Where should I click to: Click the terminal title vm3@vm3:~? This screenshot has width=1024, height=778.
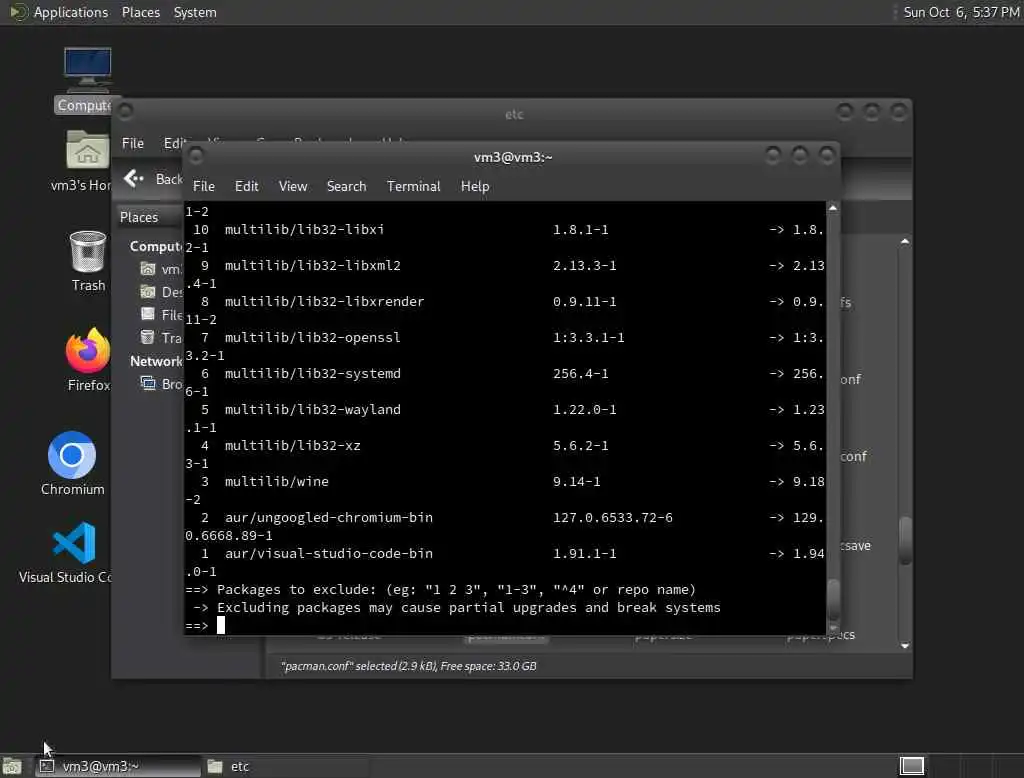pyautogui.click(x=513, y=157)
